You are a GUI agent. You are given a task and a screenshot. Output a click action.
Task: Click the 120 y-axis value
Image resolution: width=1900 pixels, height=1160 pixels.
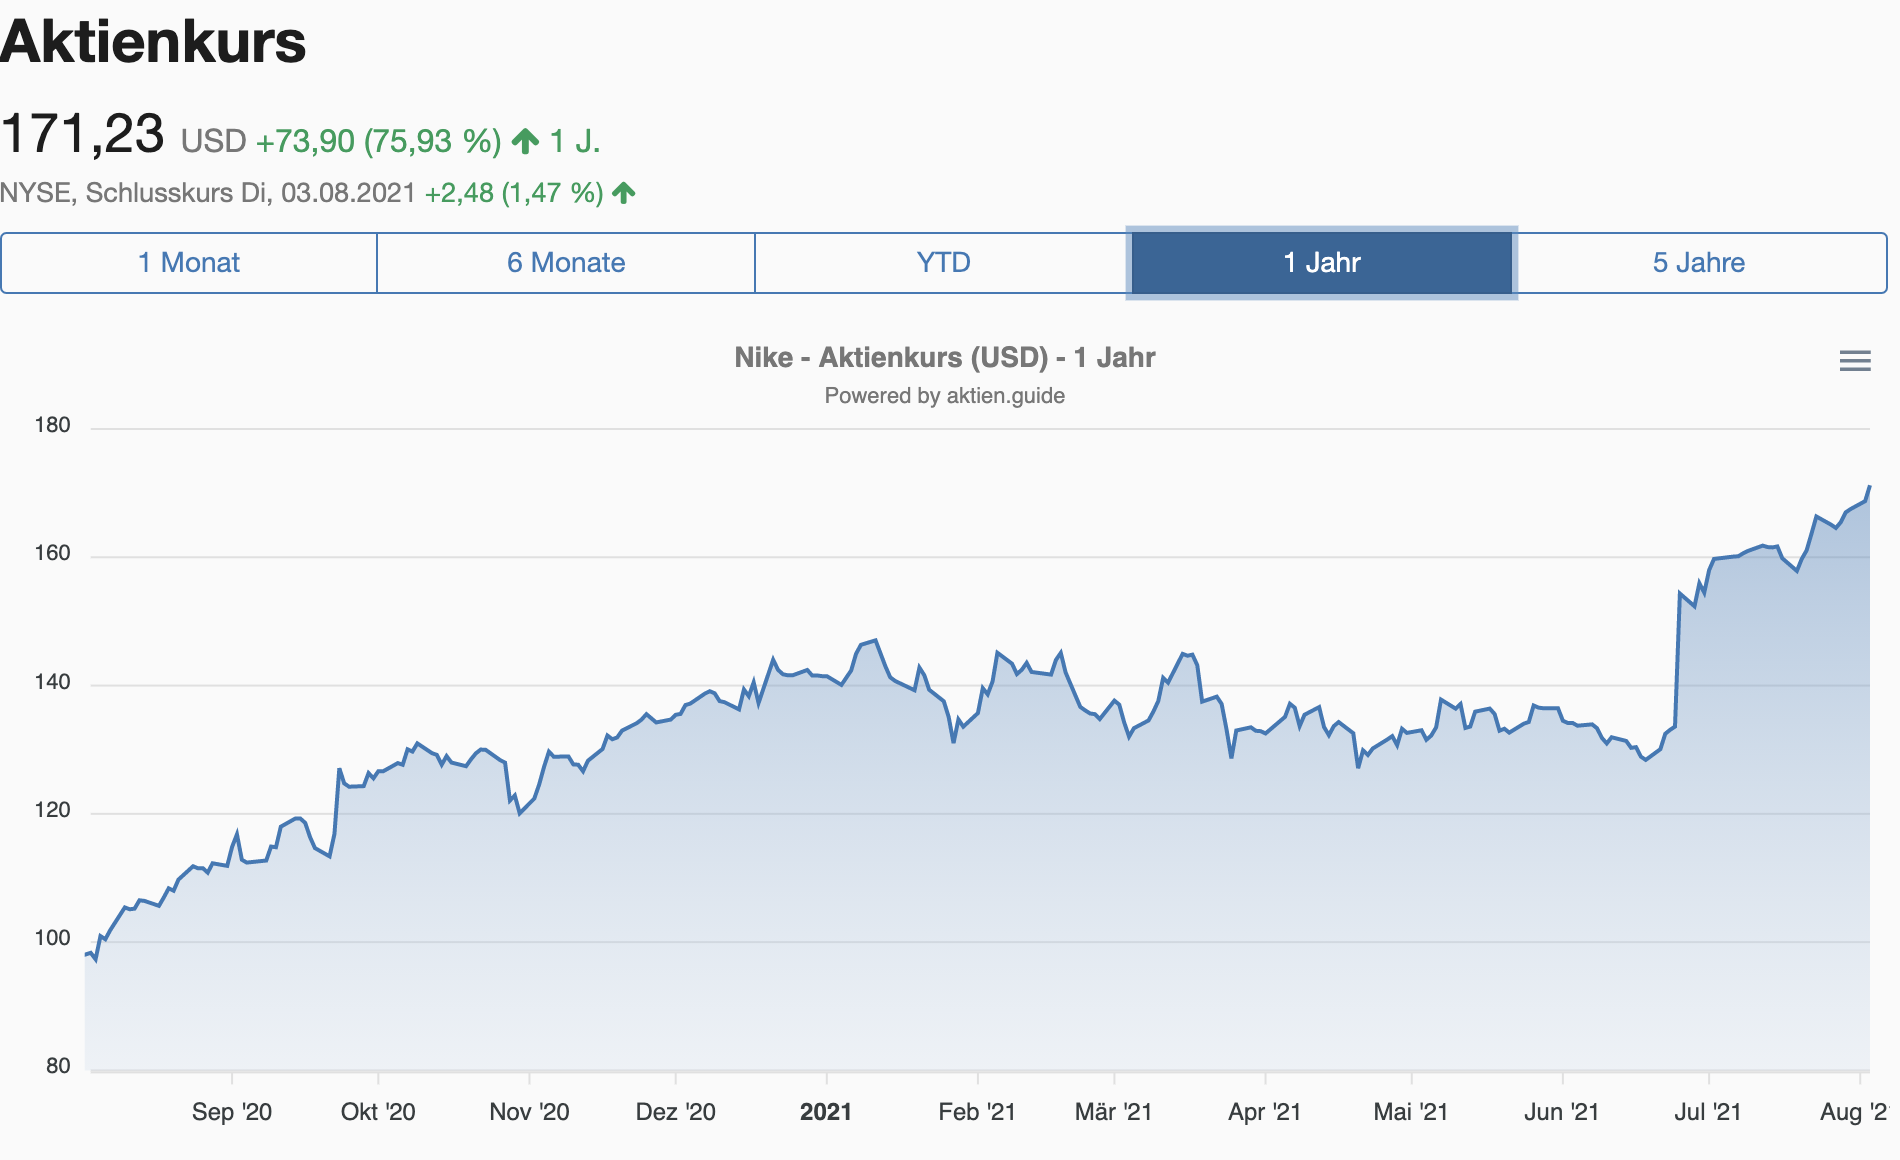coord(53,810)
